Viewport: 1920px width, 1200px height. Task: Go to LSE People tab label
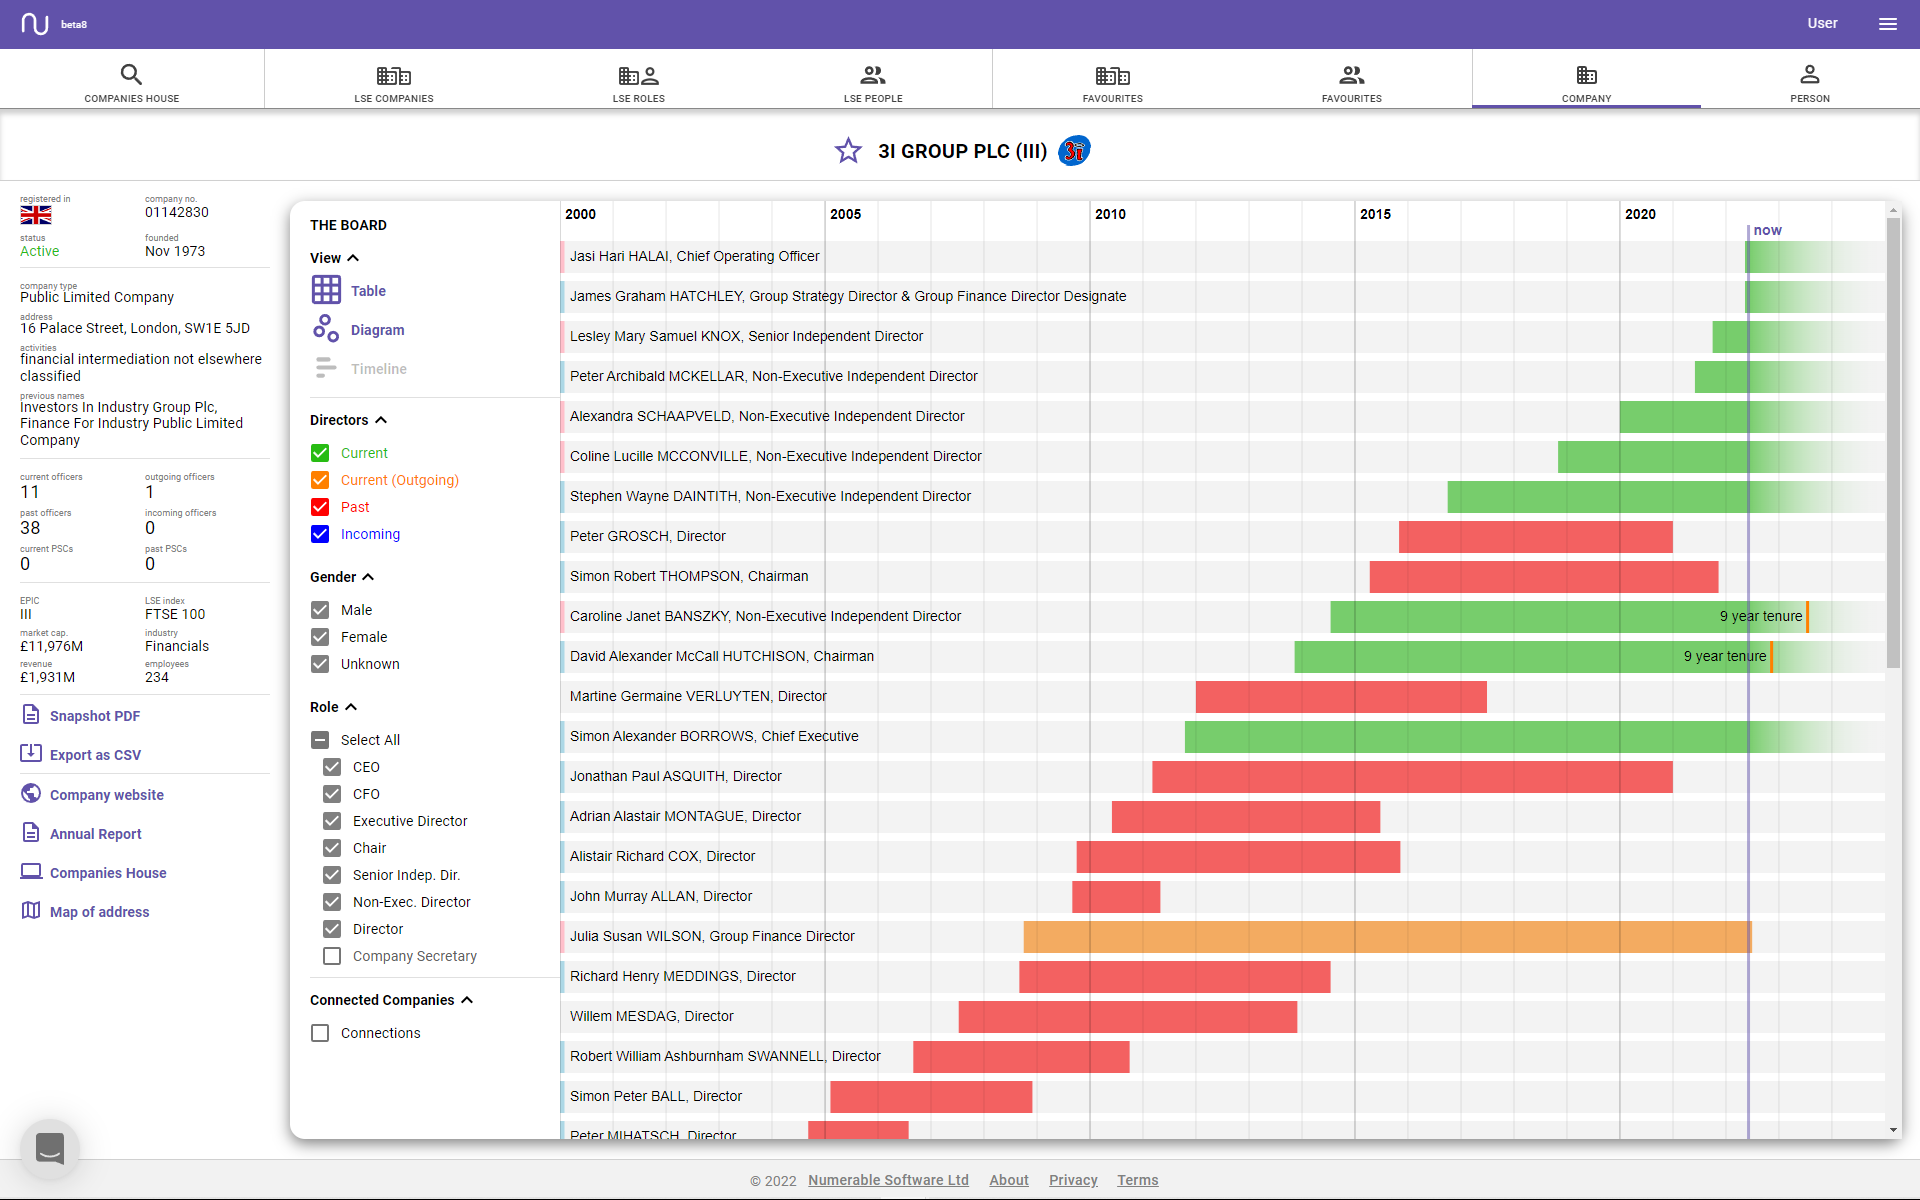[x=873, y=99]
